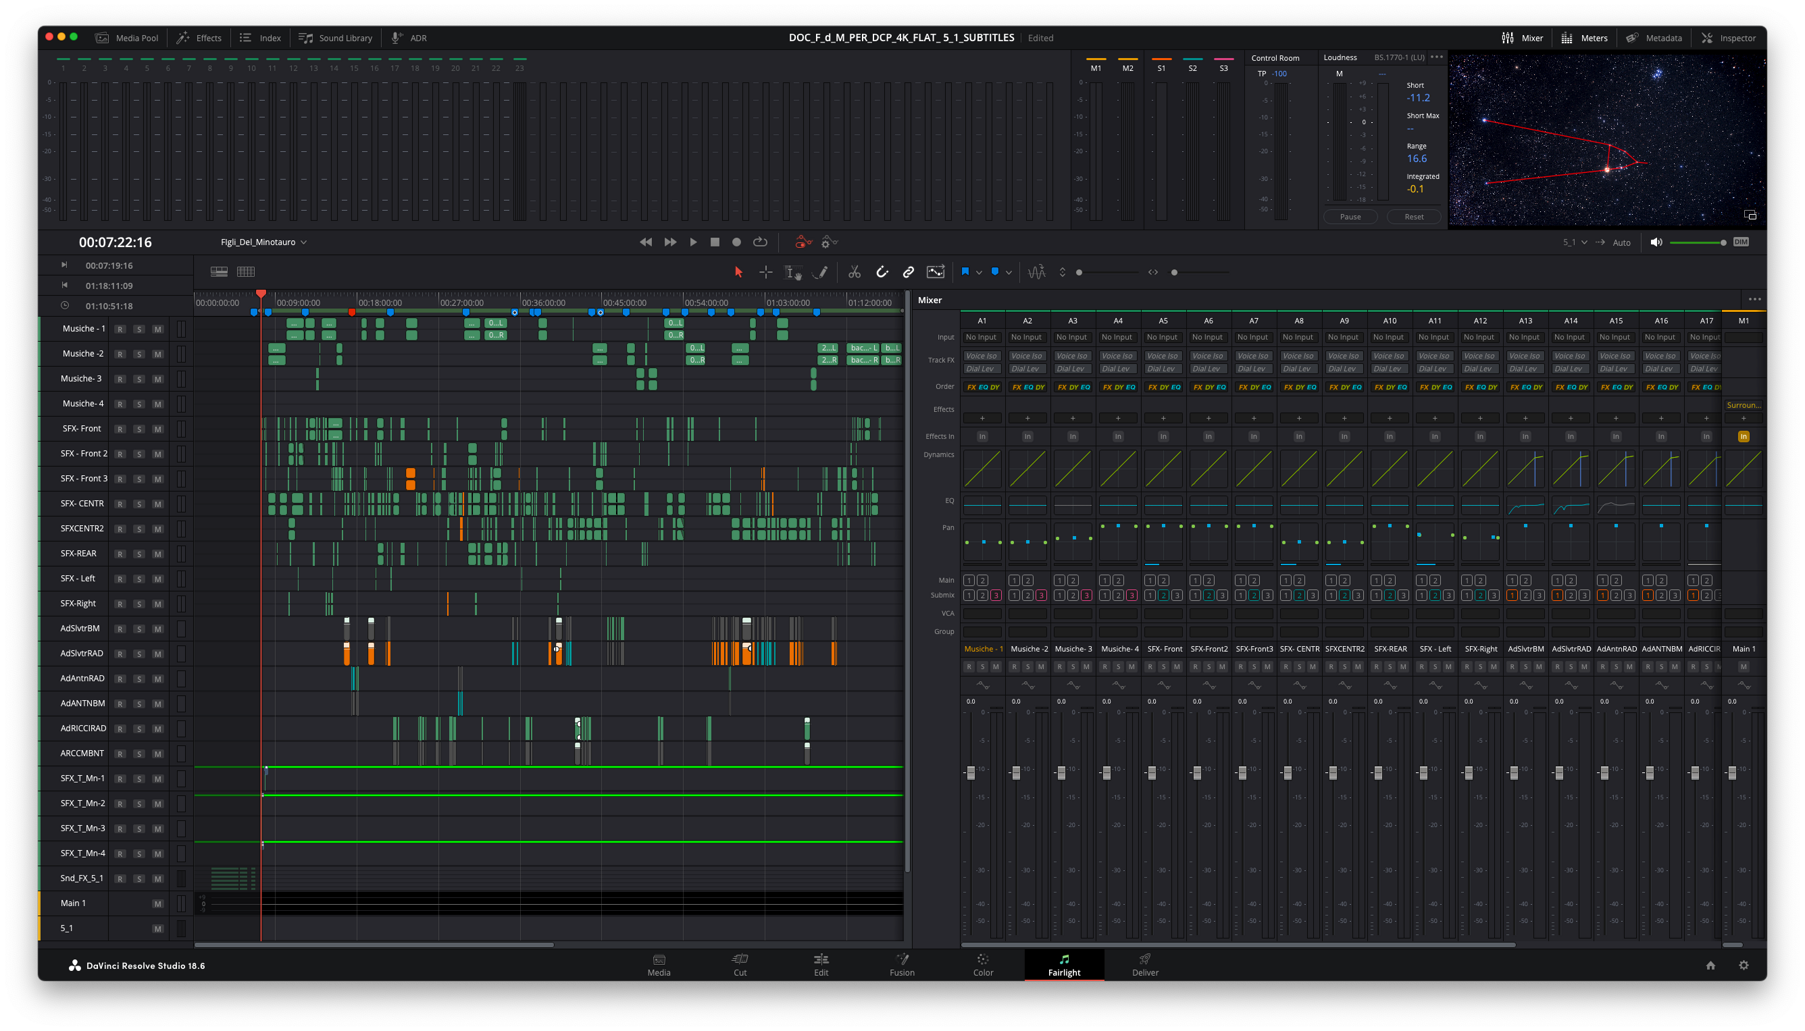Detach viewer with floating window icon
Viewport: 1805px width, 1031px height.
tap(1750, 215)
